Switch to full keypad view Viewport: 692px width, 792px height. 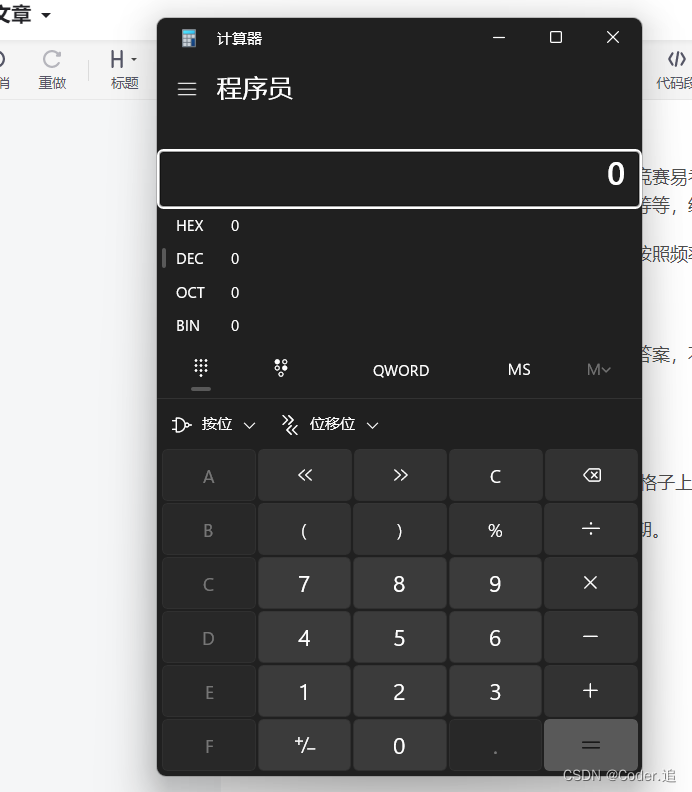[201, 369]
